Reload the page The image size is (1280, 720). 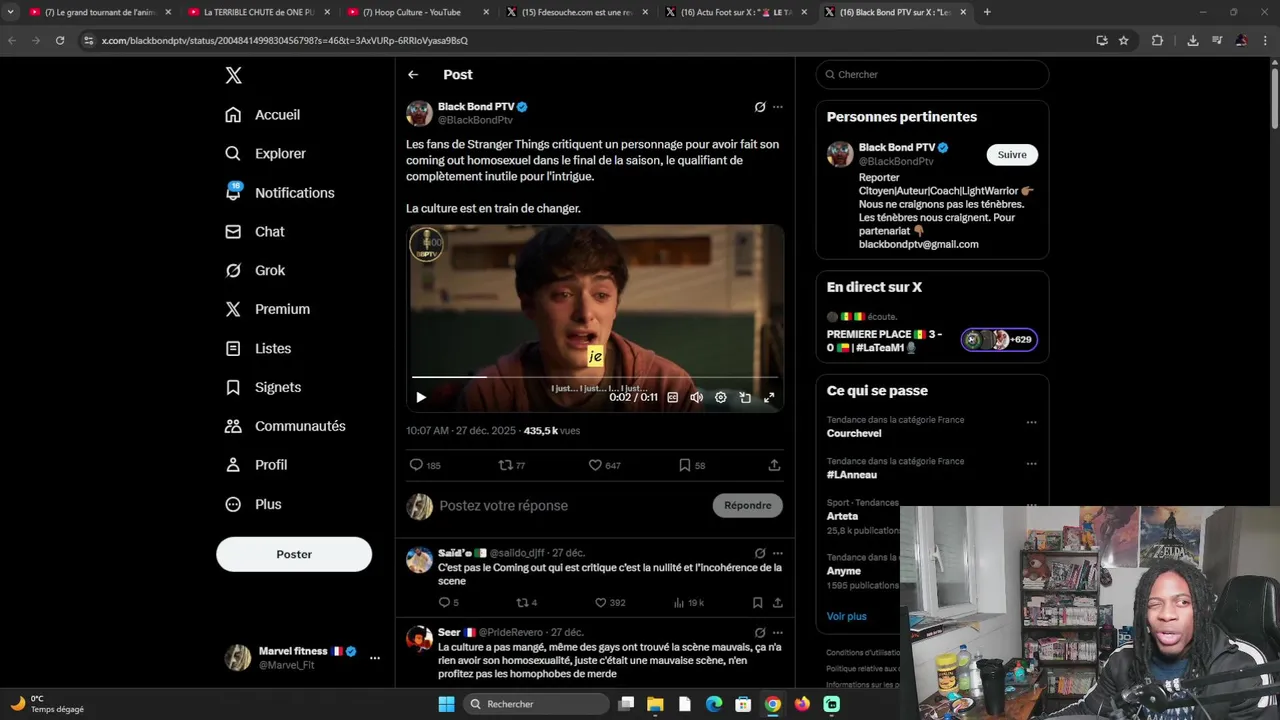[60, 40]
